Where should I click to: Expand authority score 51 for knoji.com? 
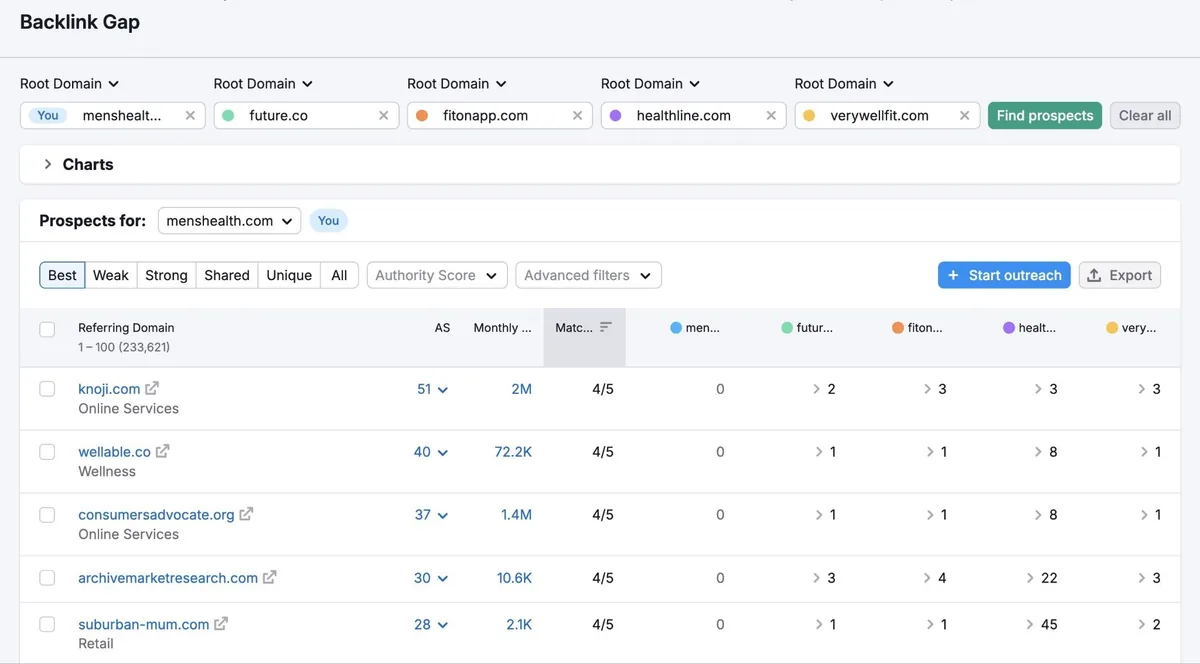pos(432,388)
